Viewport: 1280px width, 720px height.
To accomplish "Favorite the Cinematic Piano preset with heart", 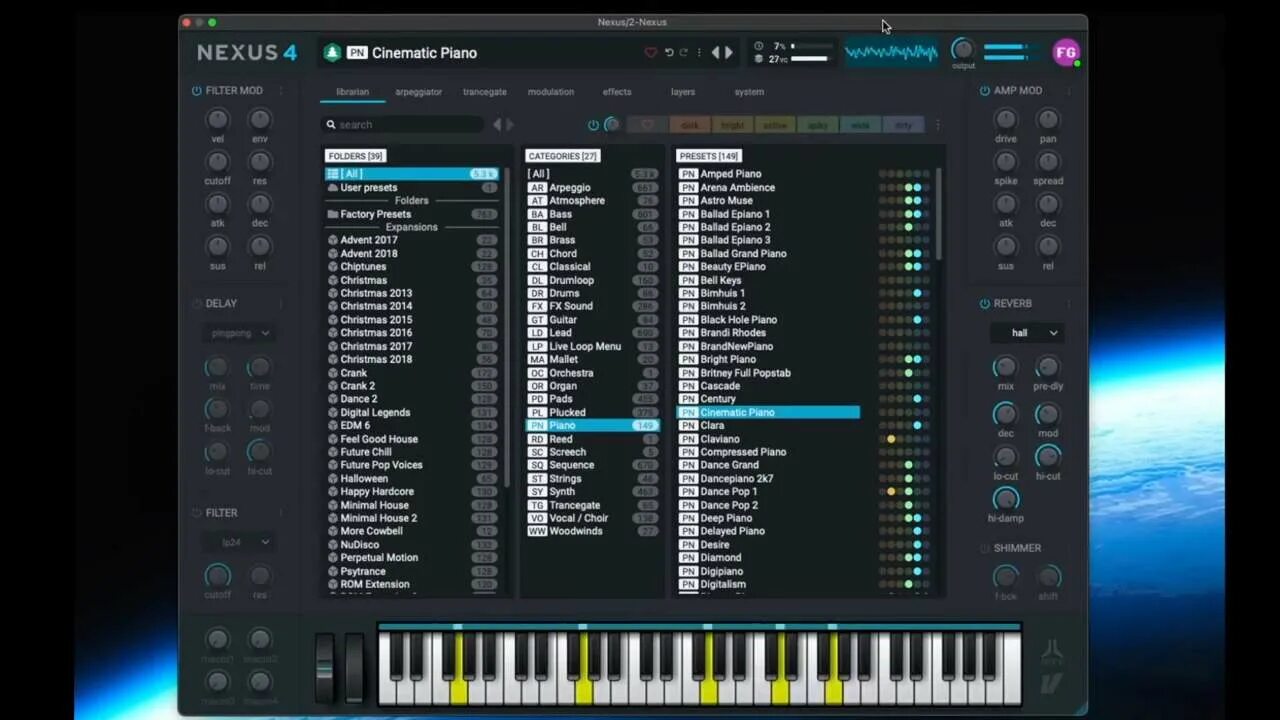I will pyautogui.click(x=650, y=53).
